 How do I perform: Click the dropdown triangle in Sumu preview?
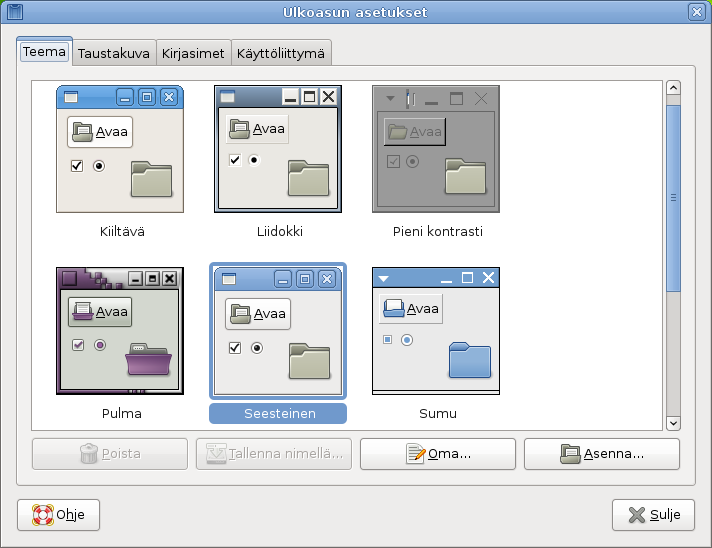[x=384, y=278]
